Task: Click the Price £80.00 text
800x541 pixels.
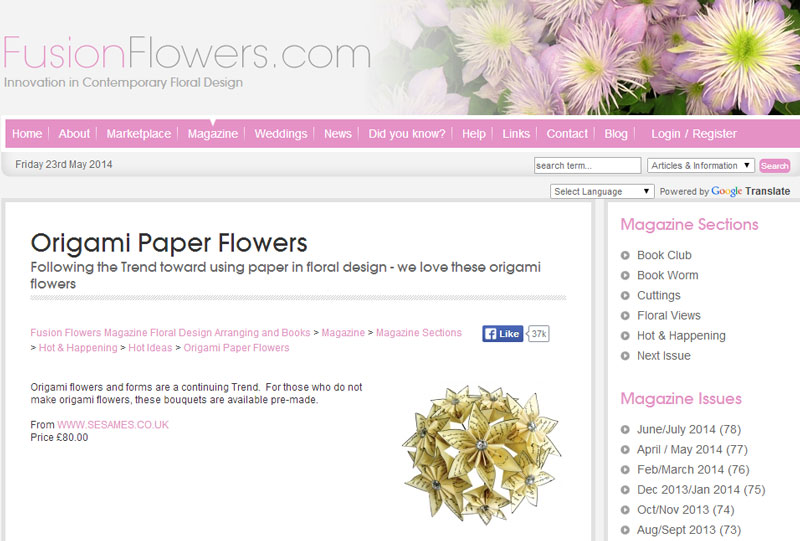Action: click(x=59, y=437)
